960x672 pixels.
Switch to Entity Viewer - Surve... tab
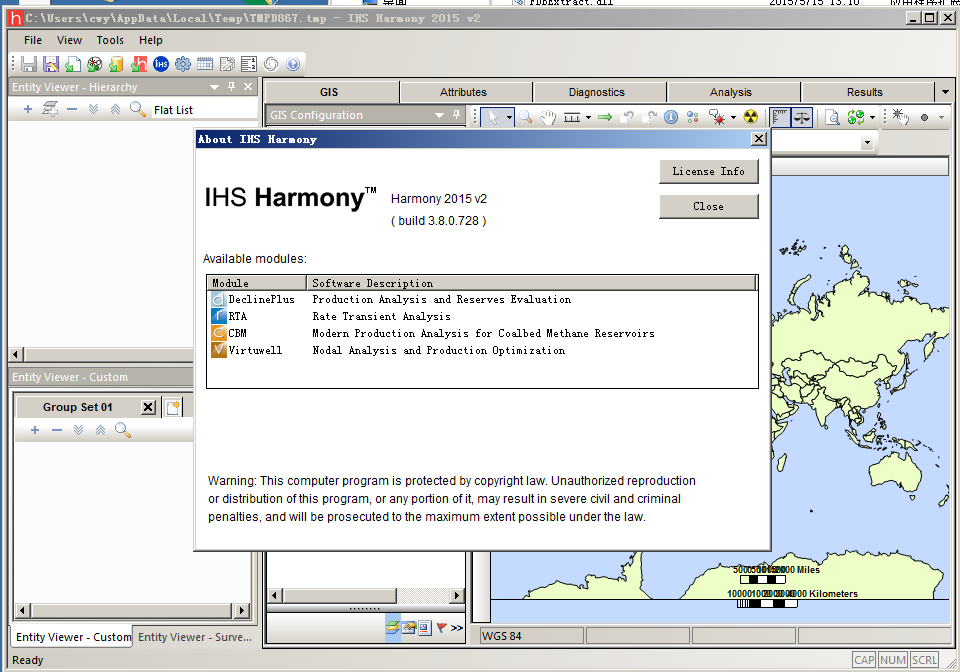pyautogui.click(x=195, y=637)
